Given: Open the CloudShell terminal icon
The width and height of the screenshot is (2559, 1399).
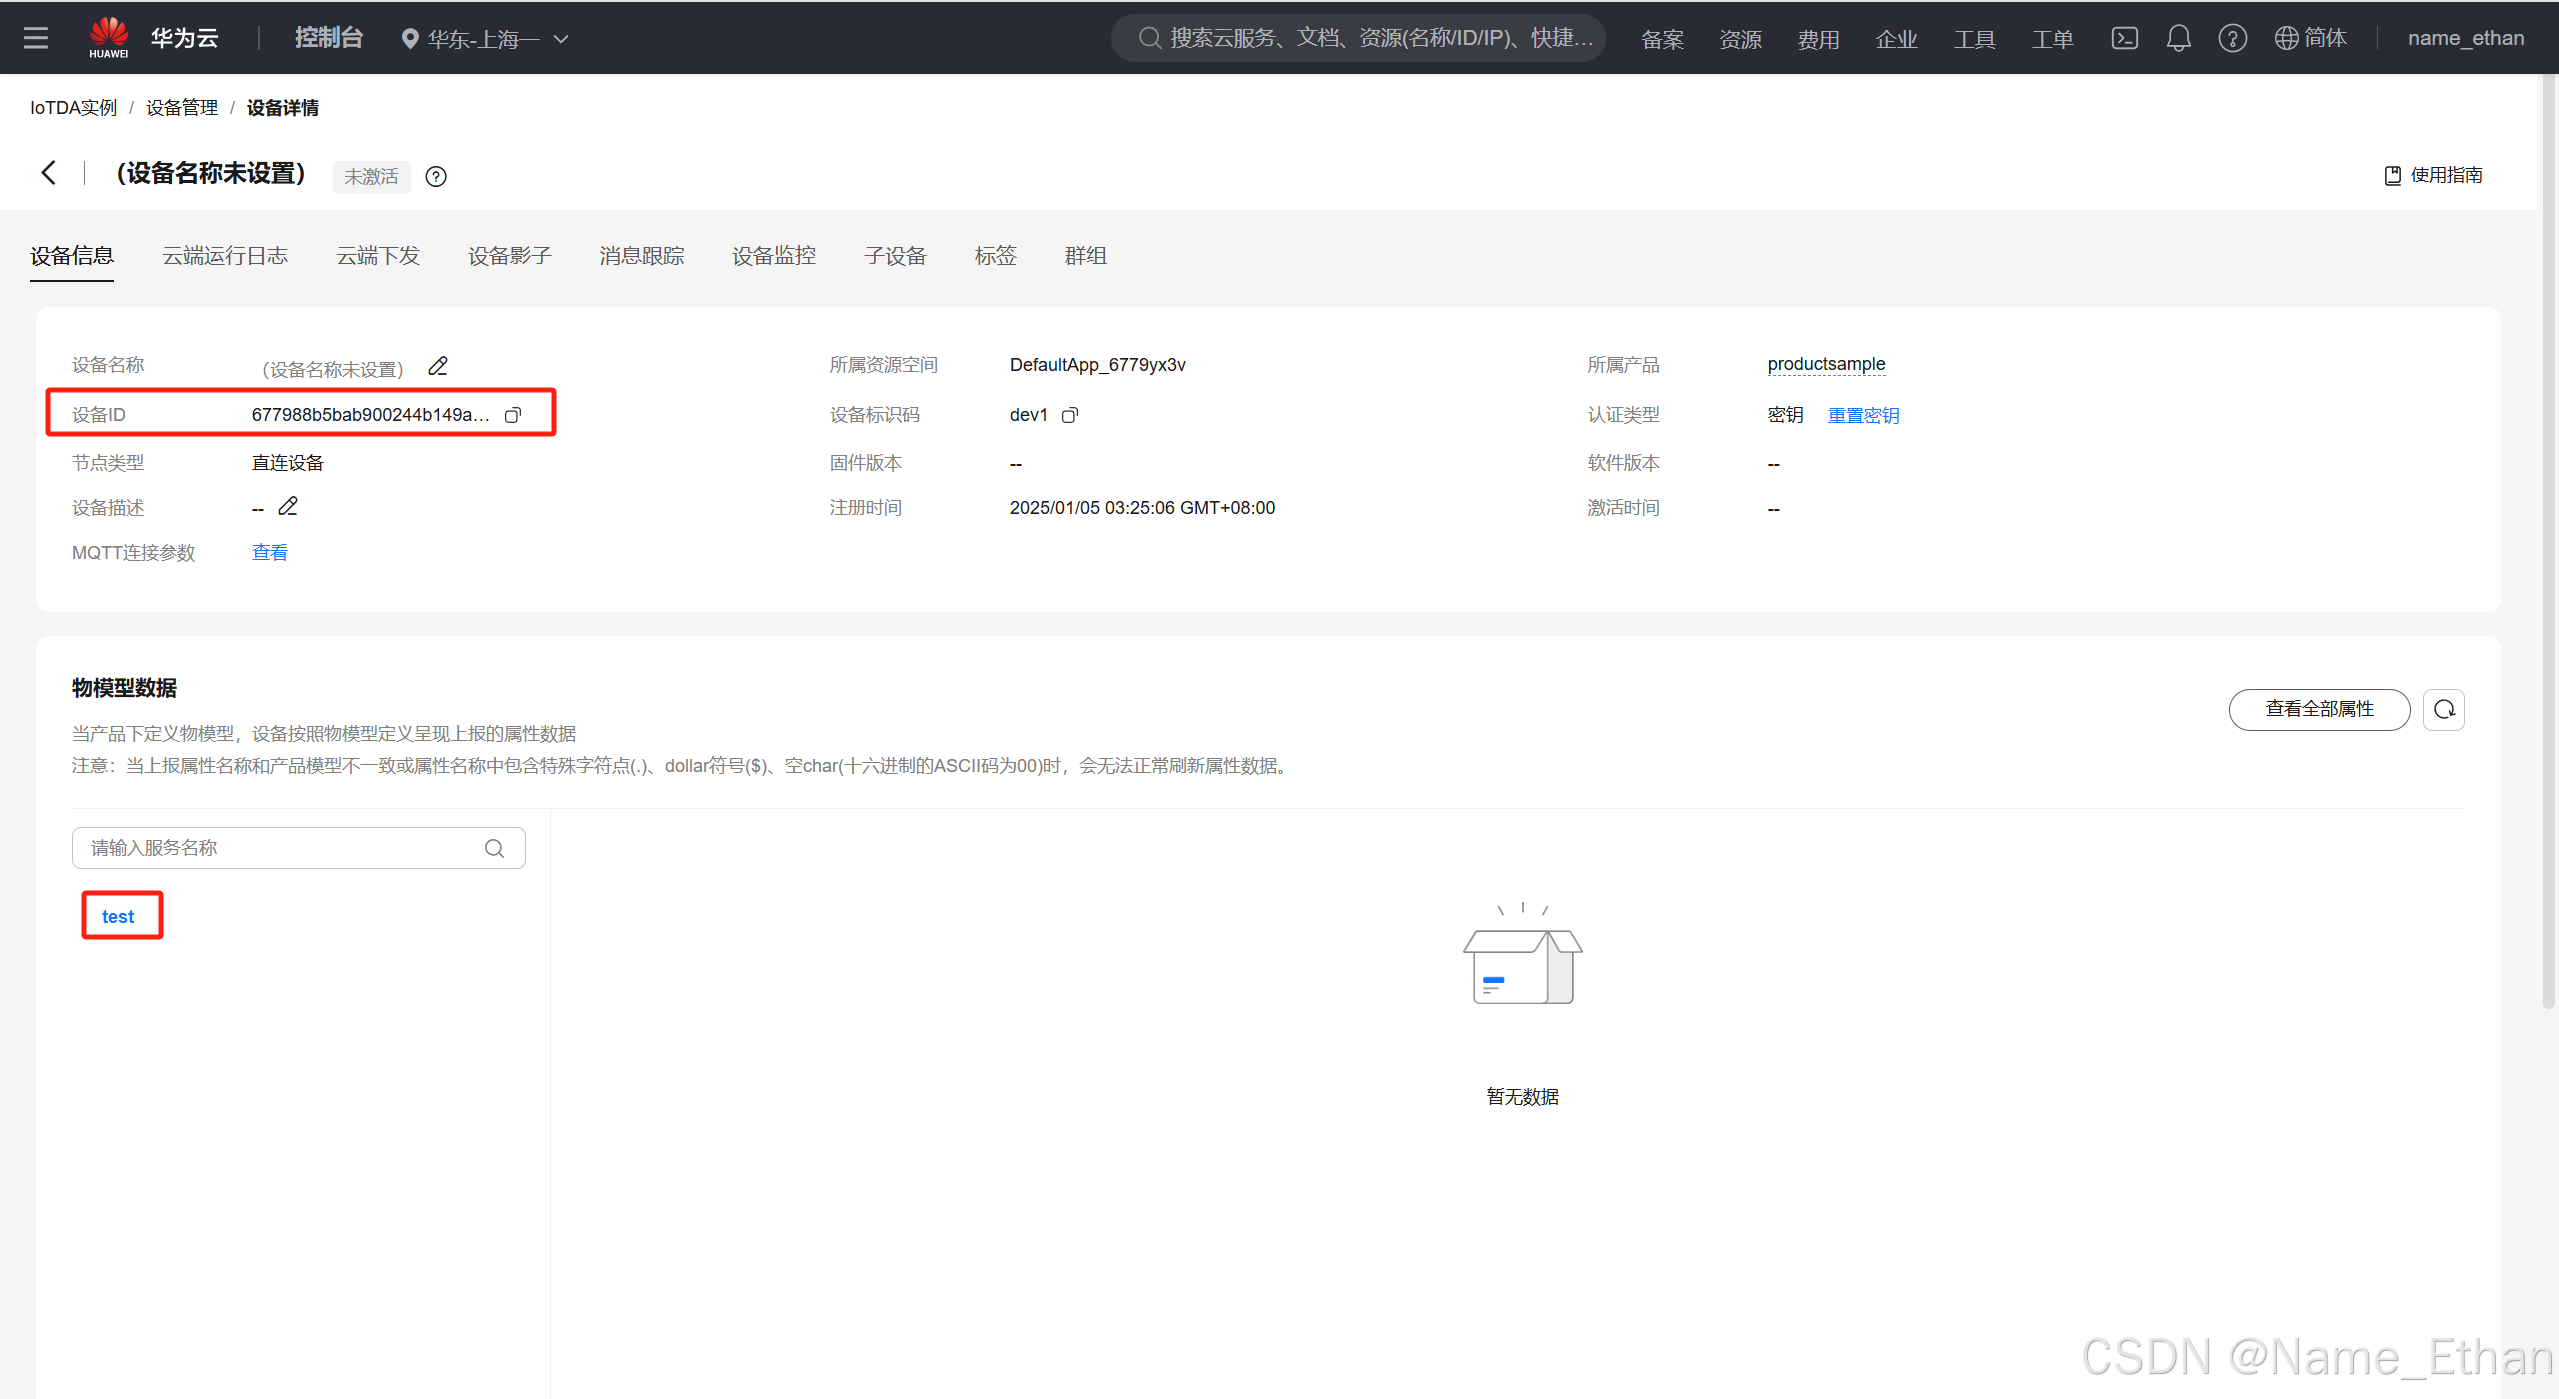Looking at the screenshot, I should click(x=2124, y=38).
